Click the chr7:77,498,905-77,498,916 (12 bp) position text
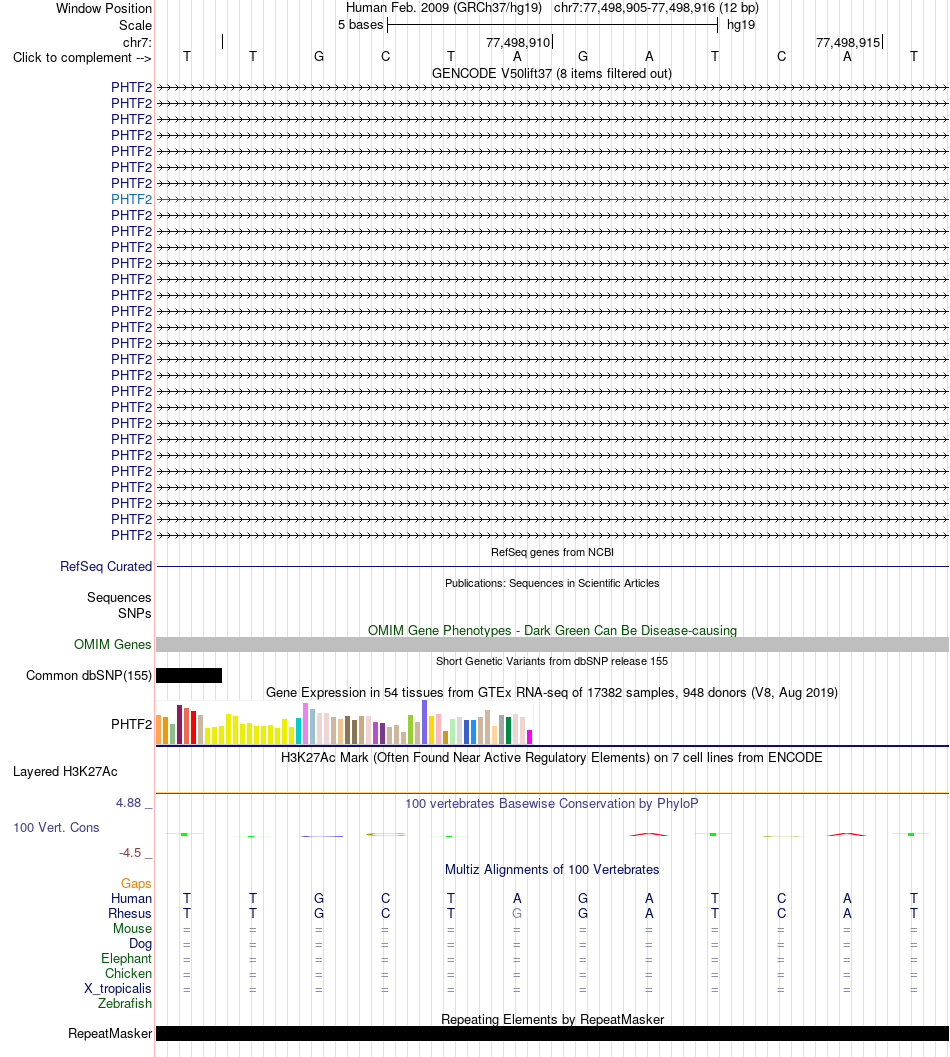This screenshot has height=1057, width=950. tap(656, 8)
